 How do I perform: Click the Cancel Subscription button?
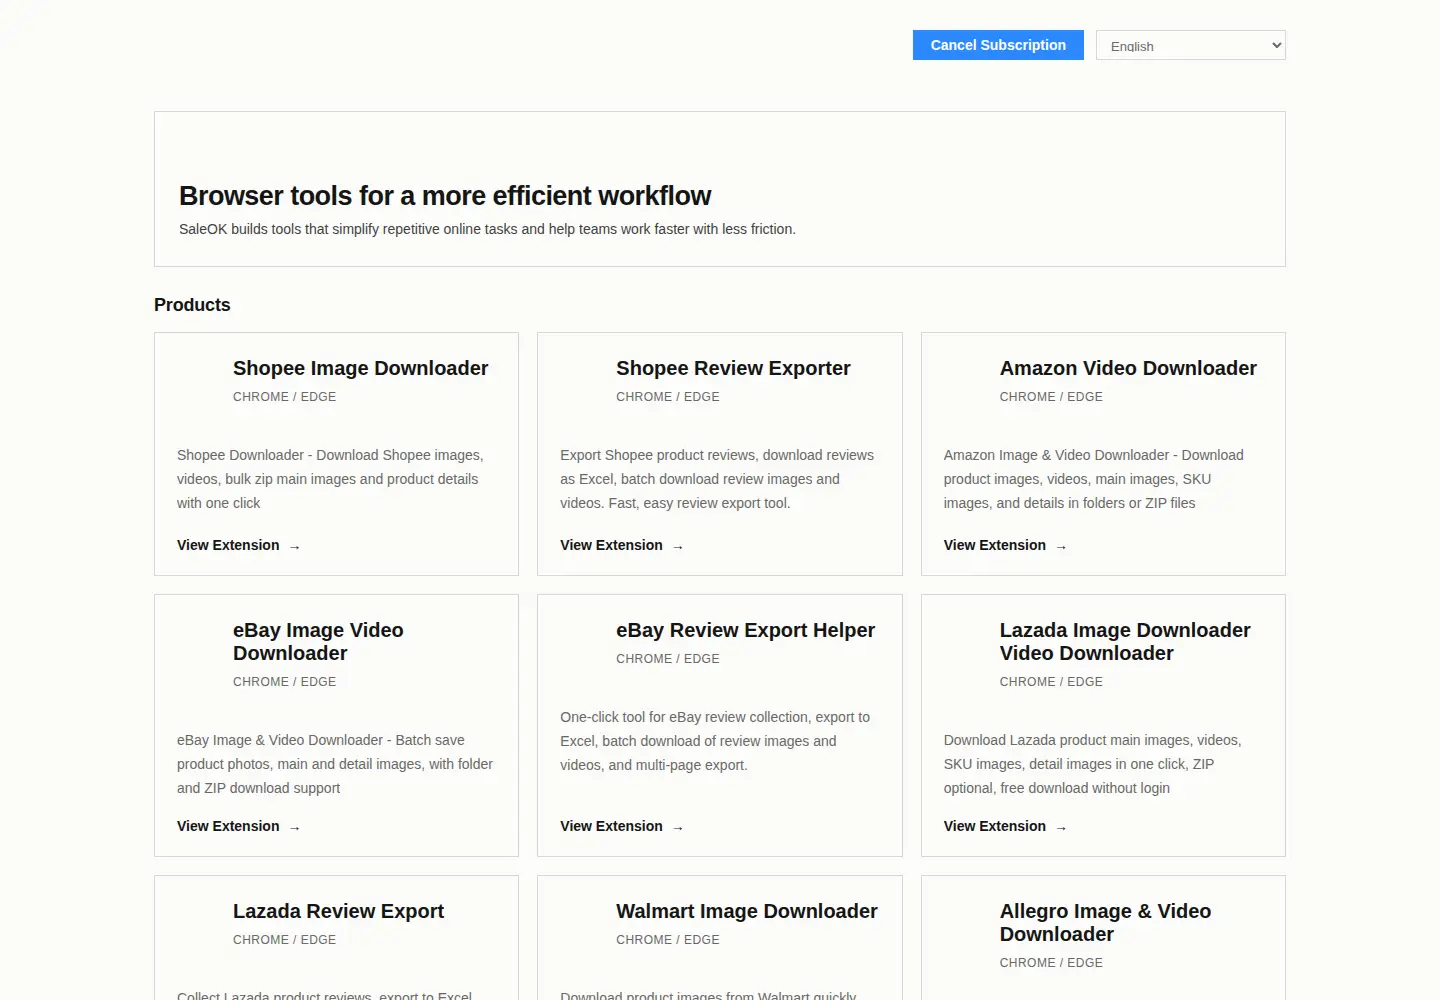coord(998,45)
